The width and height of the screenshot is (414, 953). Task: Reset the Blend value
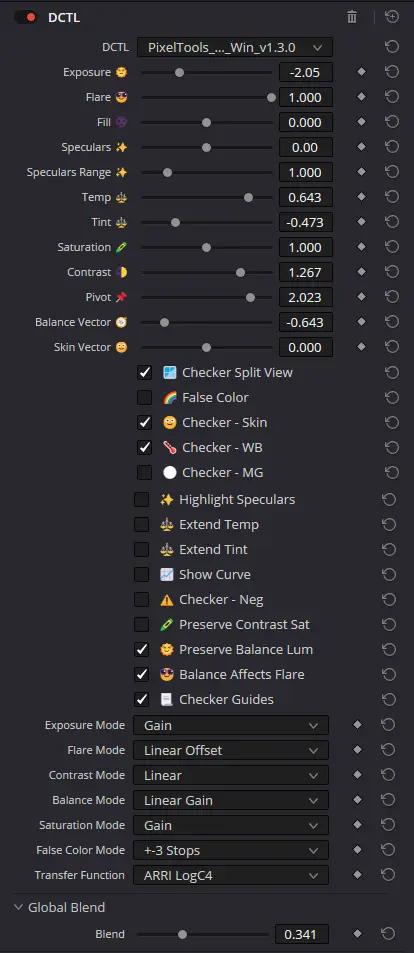388,934
